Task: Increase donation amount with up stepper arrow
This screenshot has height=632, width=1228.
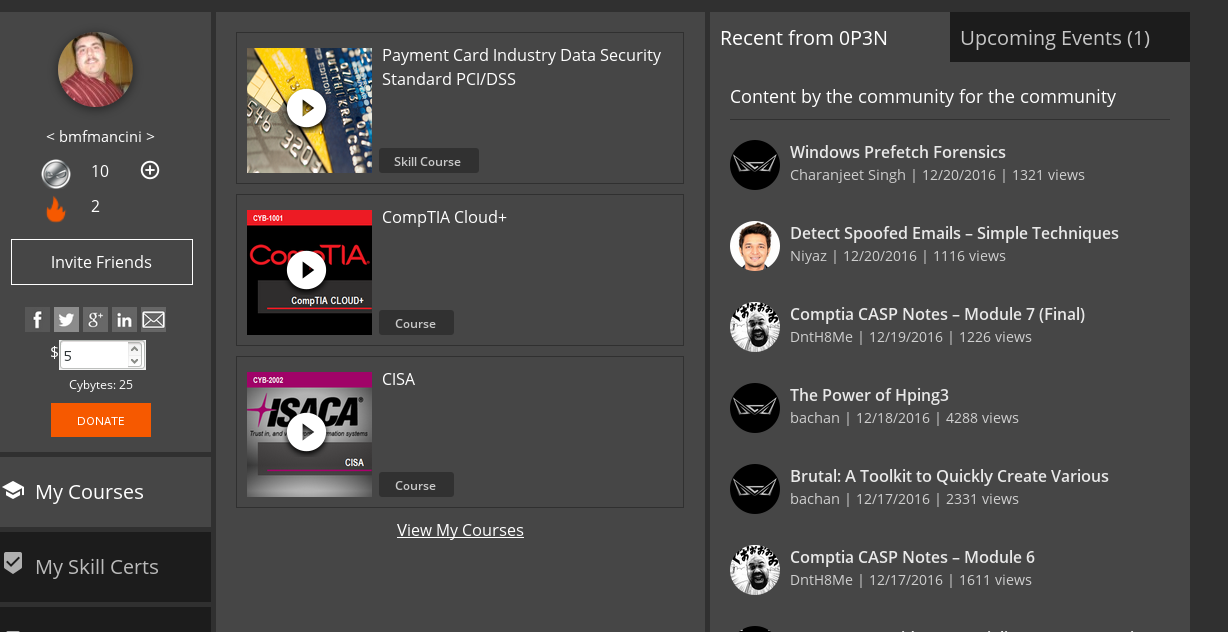Action: click(x=134, y=349)
